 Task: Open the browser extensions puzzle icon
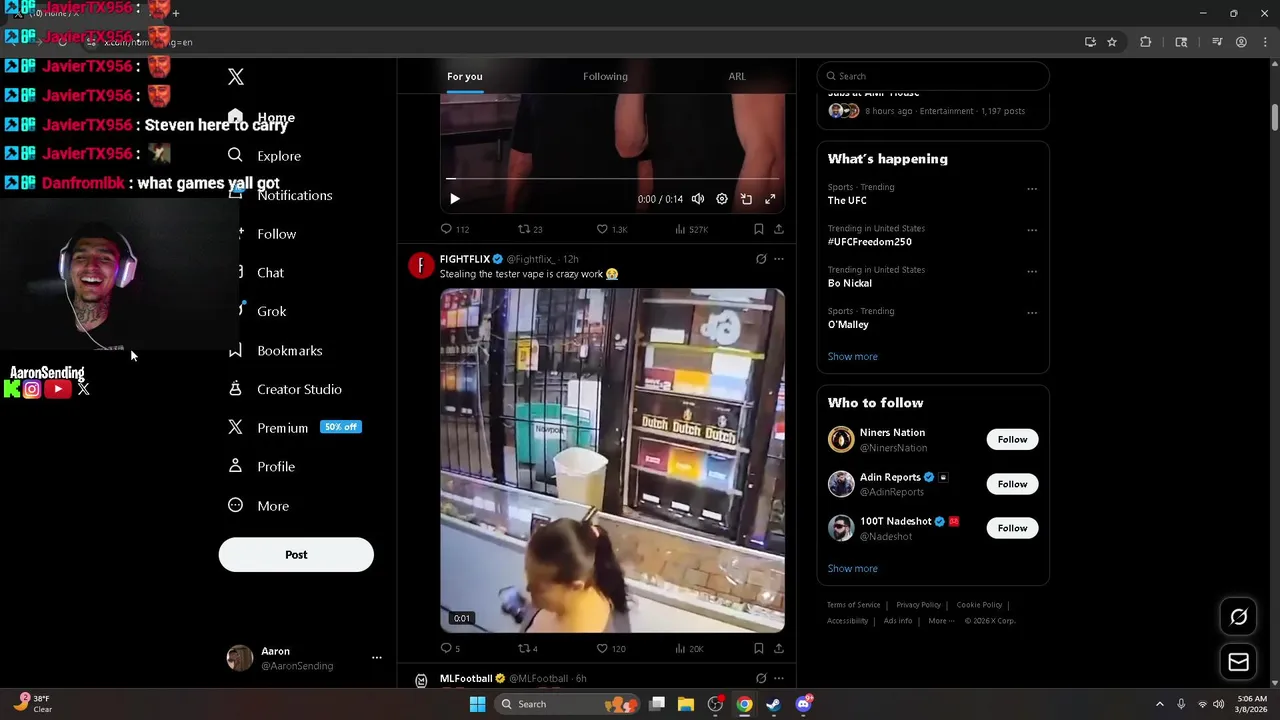coord(1146,42)
